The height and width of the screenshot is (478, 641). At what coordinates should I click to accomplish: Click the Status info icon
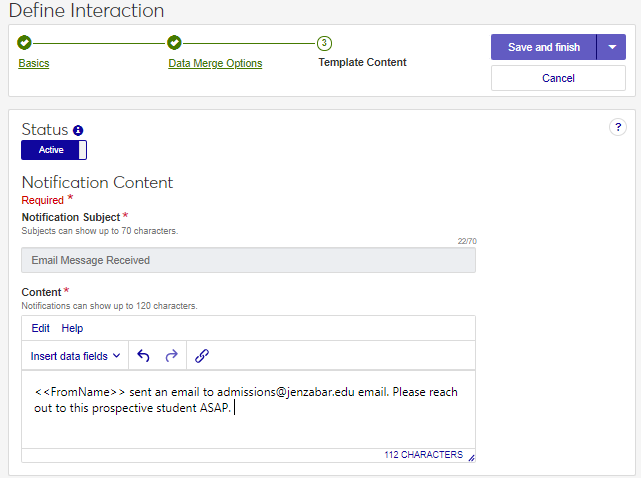[x=78, y=130]
